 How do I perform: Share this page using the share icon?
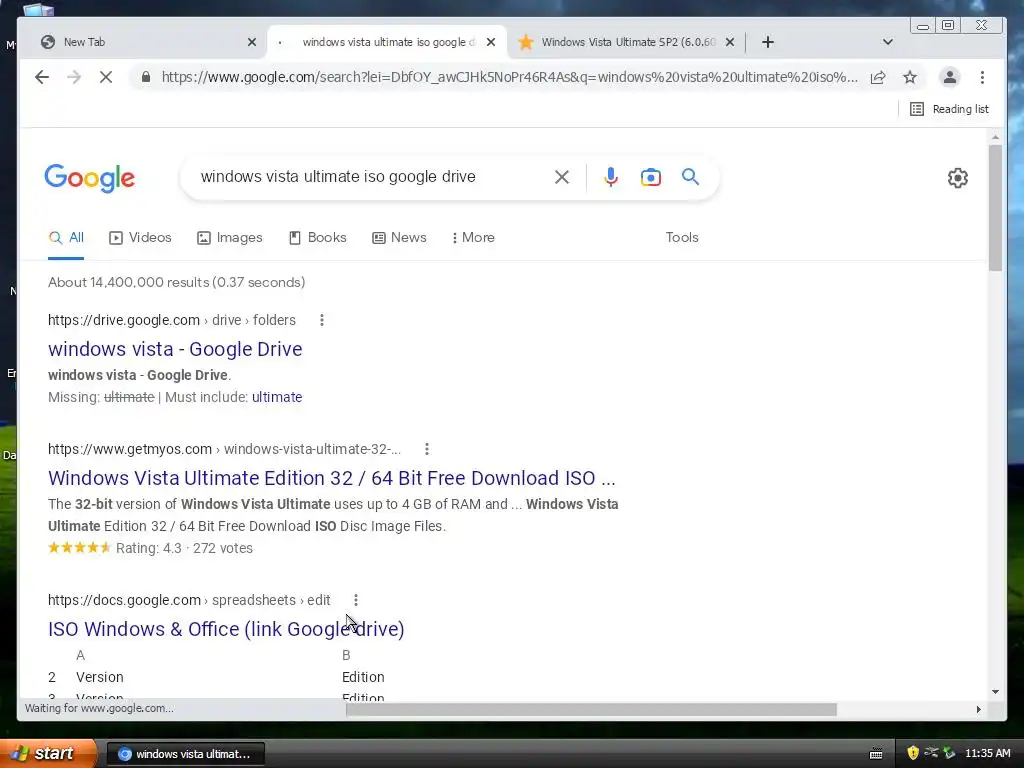tap(878, 77)
